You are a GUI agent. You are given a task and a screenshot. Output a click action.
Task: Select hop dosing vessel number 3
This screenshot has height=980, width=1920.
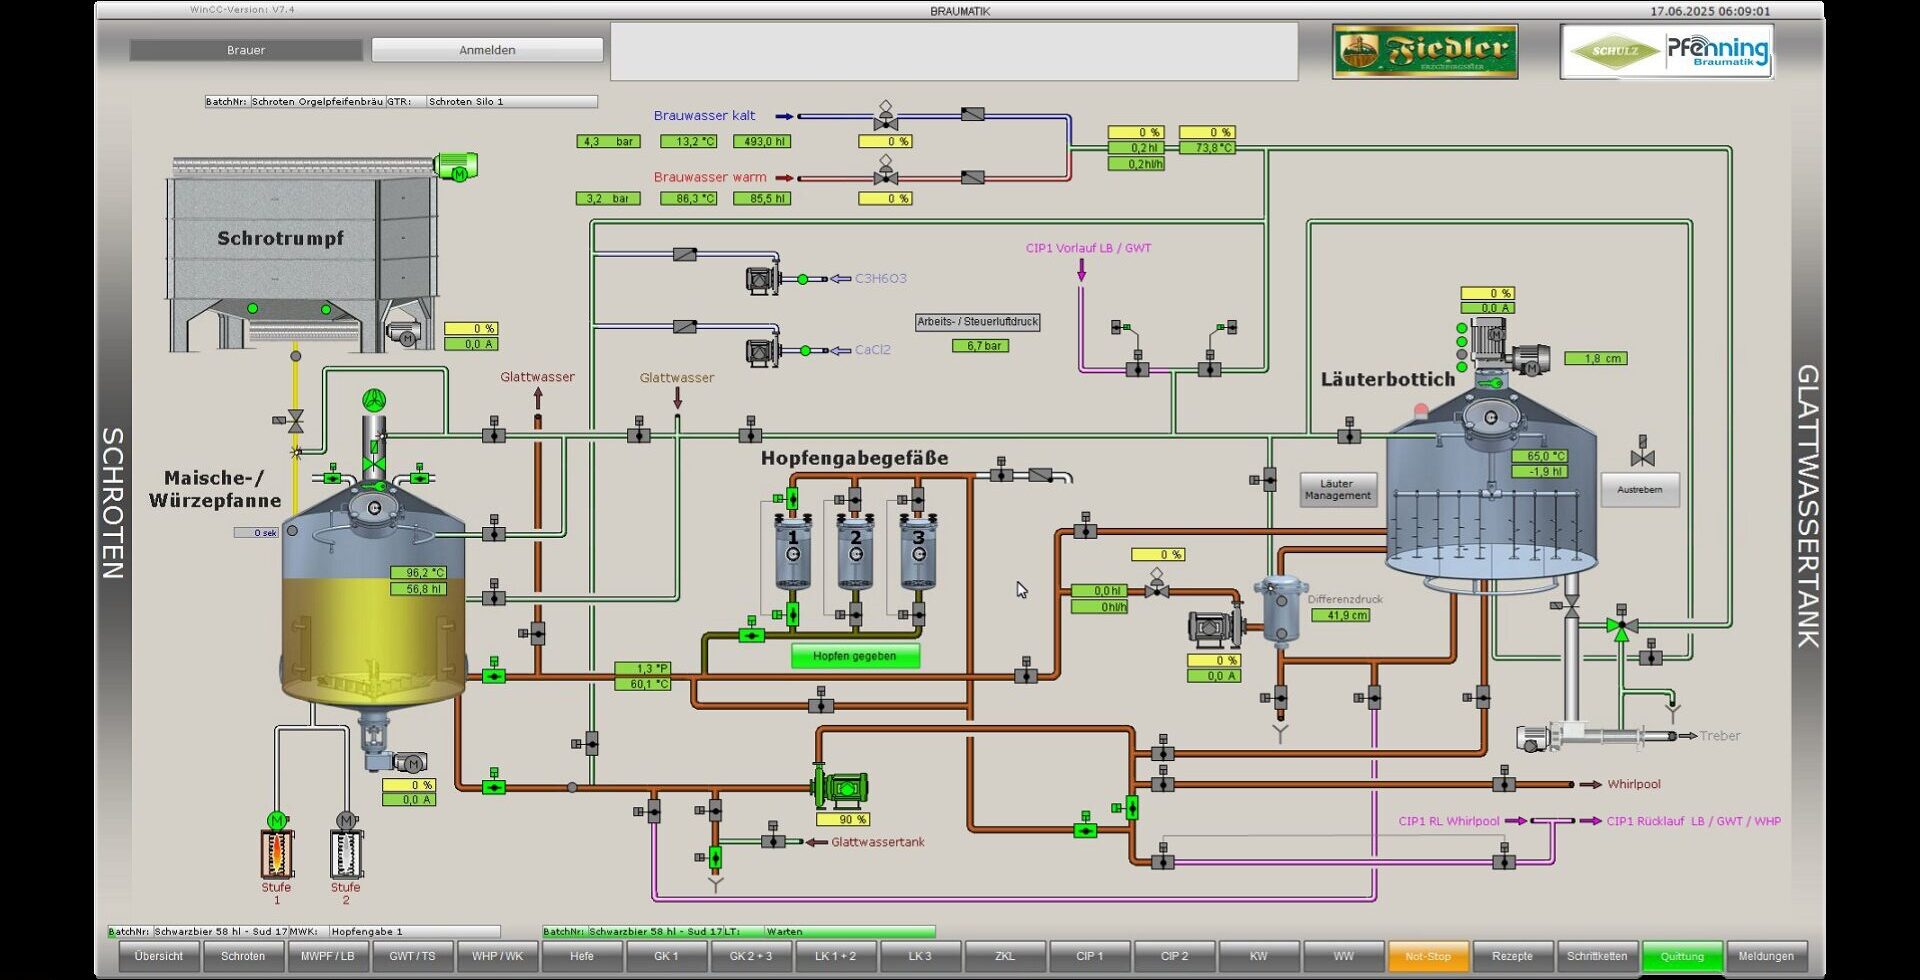point(918,552)
